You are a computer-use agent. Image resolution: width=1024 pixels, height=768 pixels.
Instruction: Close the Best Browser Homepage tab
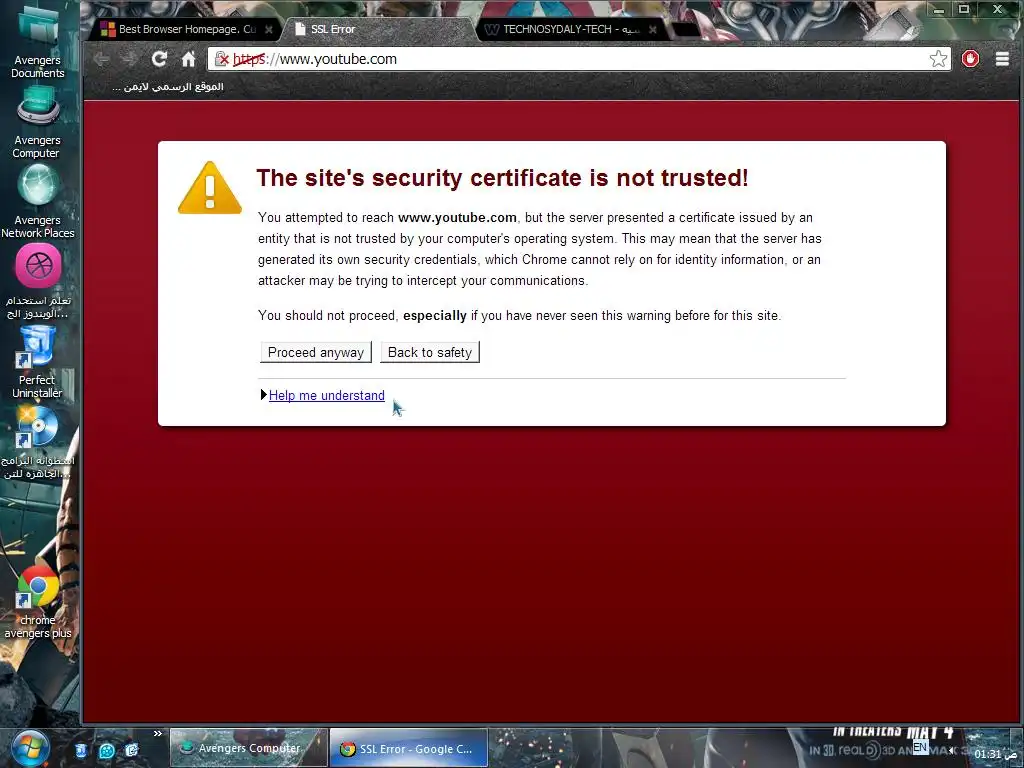pos(268,29)
